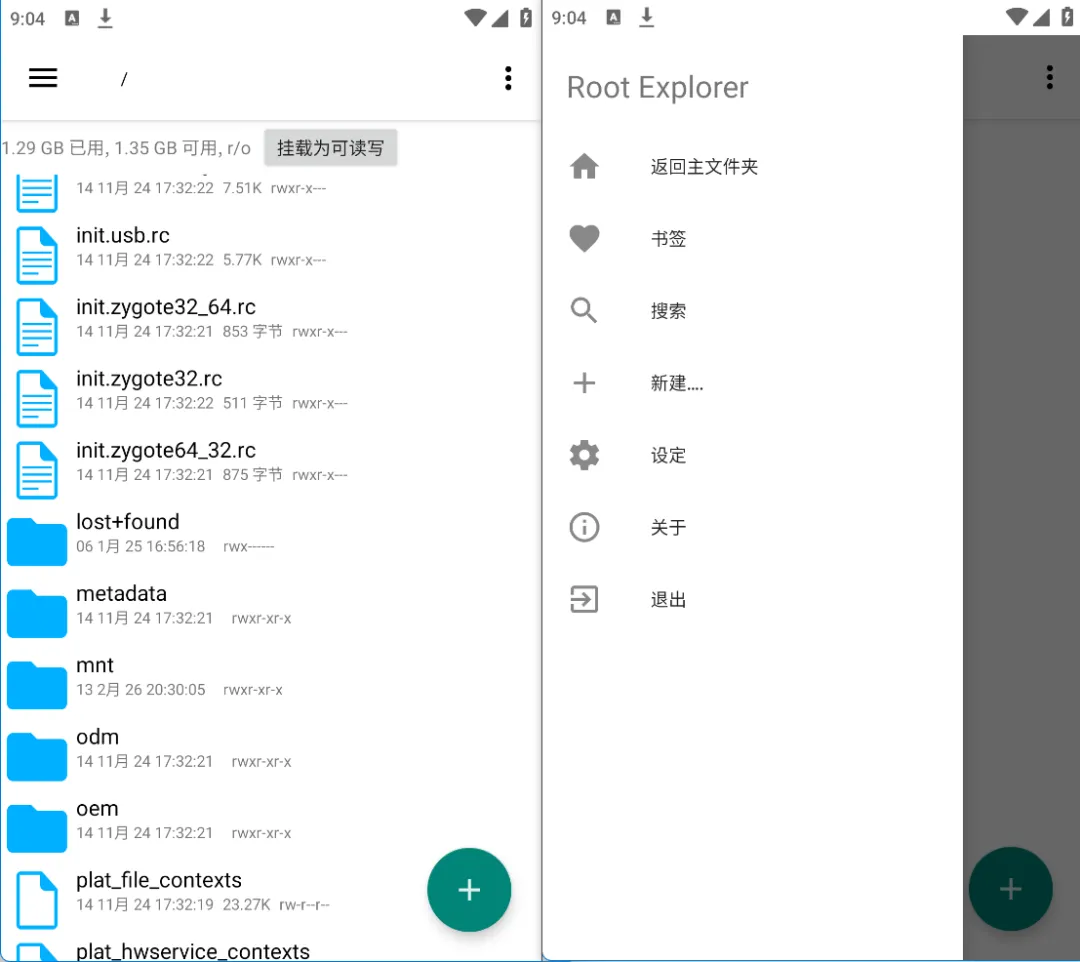Open 关于 about entry
1080x962 pixels.
(x=668, y=528)
